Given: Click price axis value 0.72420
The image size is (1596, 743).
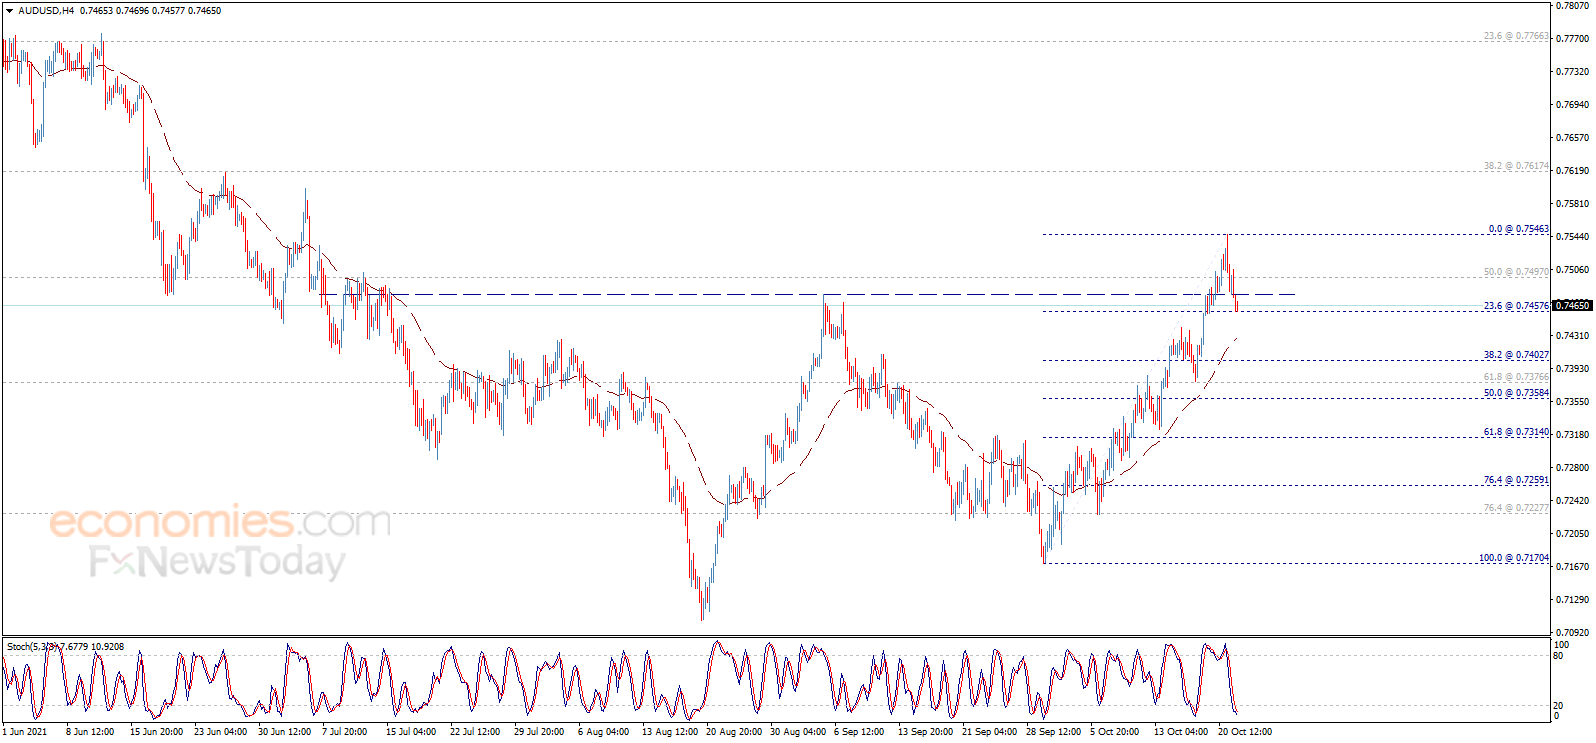Looking at the screenshot, I should click(1574, 501).
